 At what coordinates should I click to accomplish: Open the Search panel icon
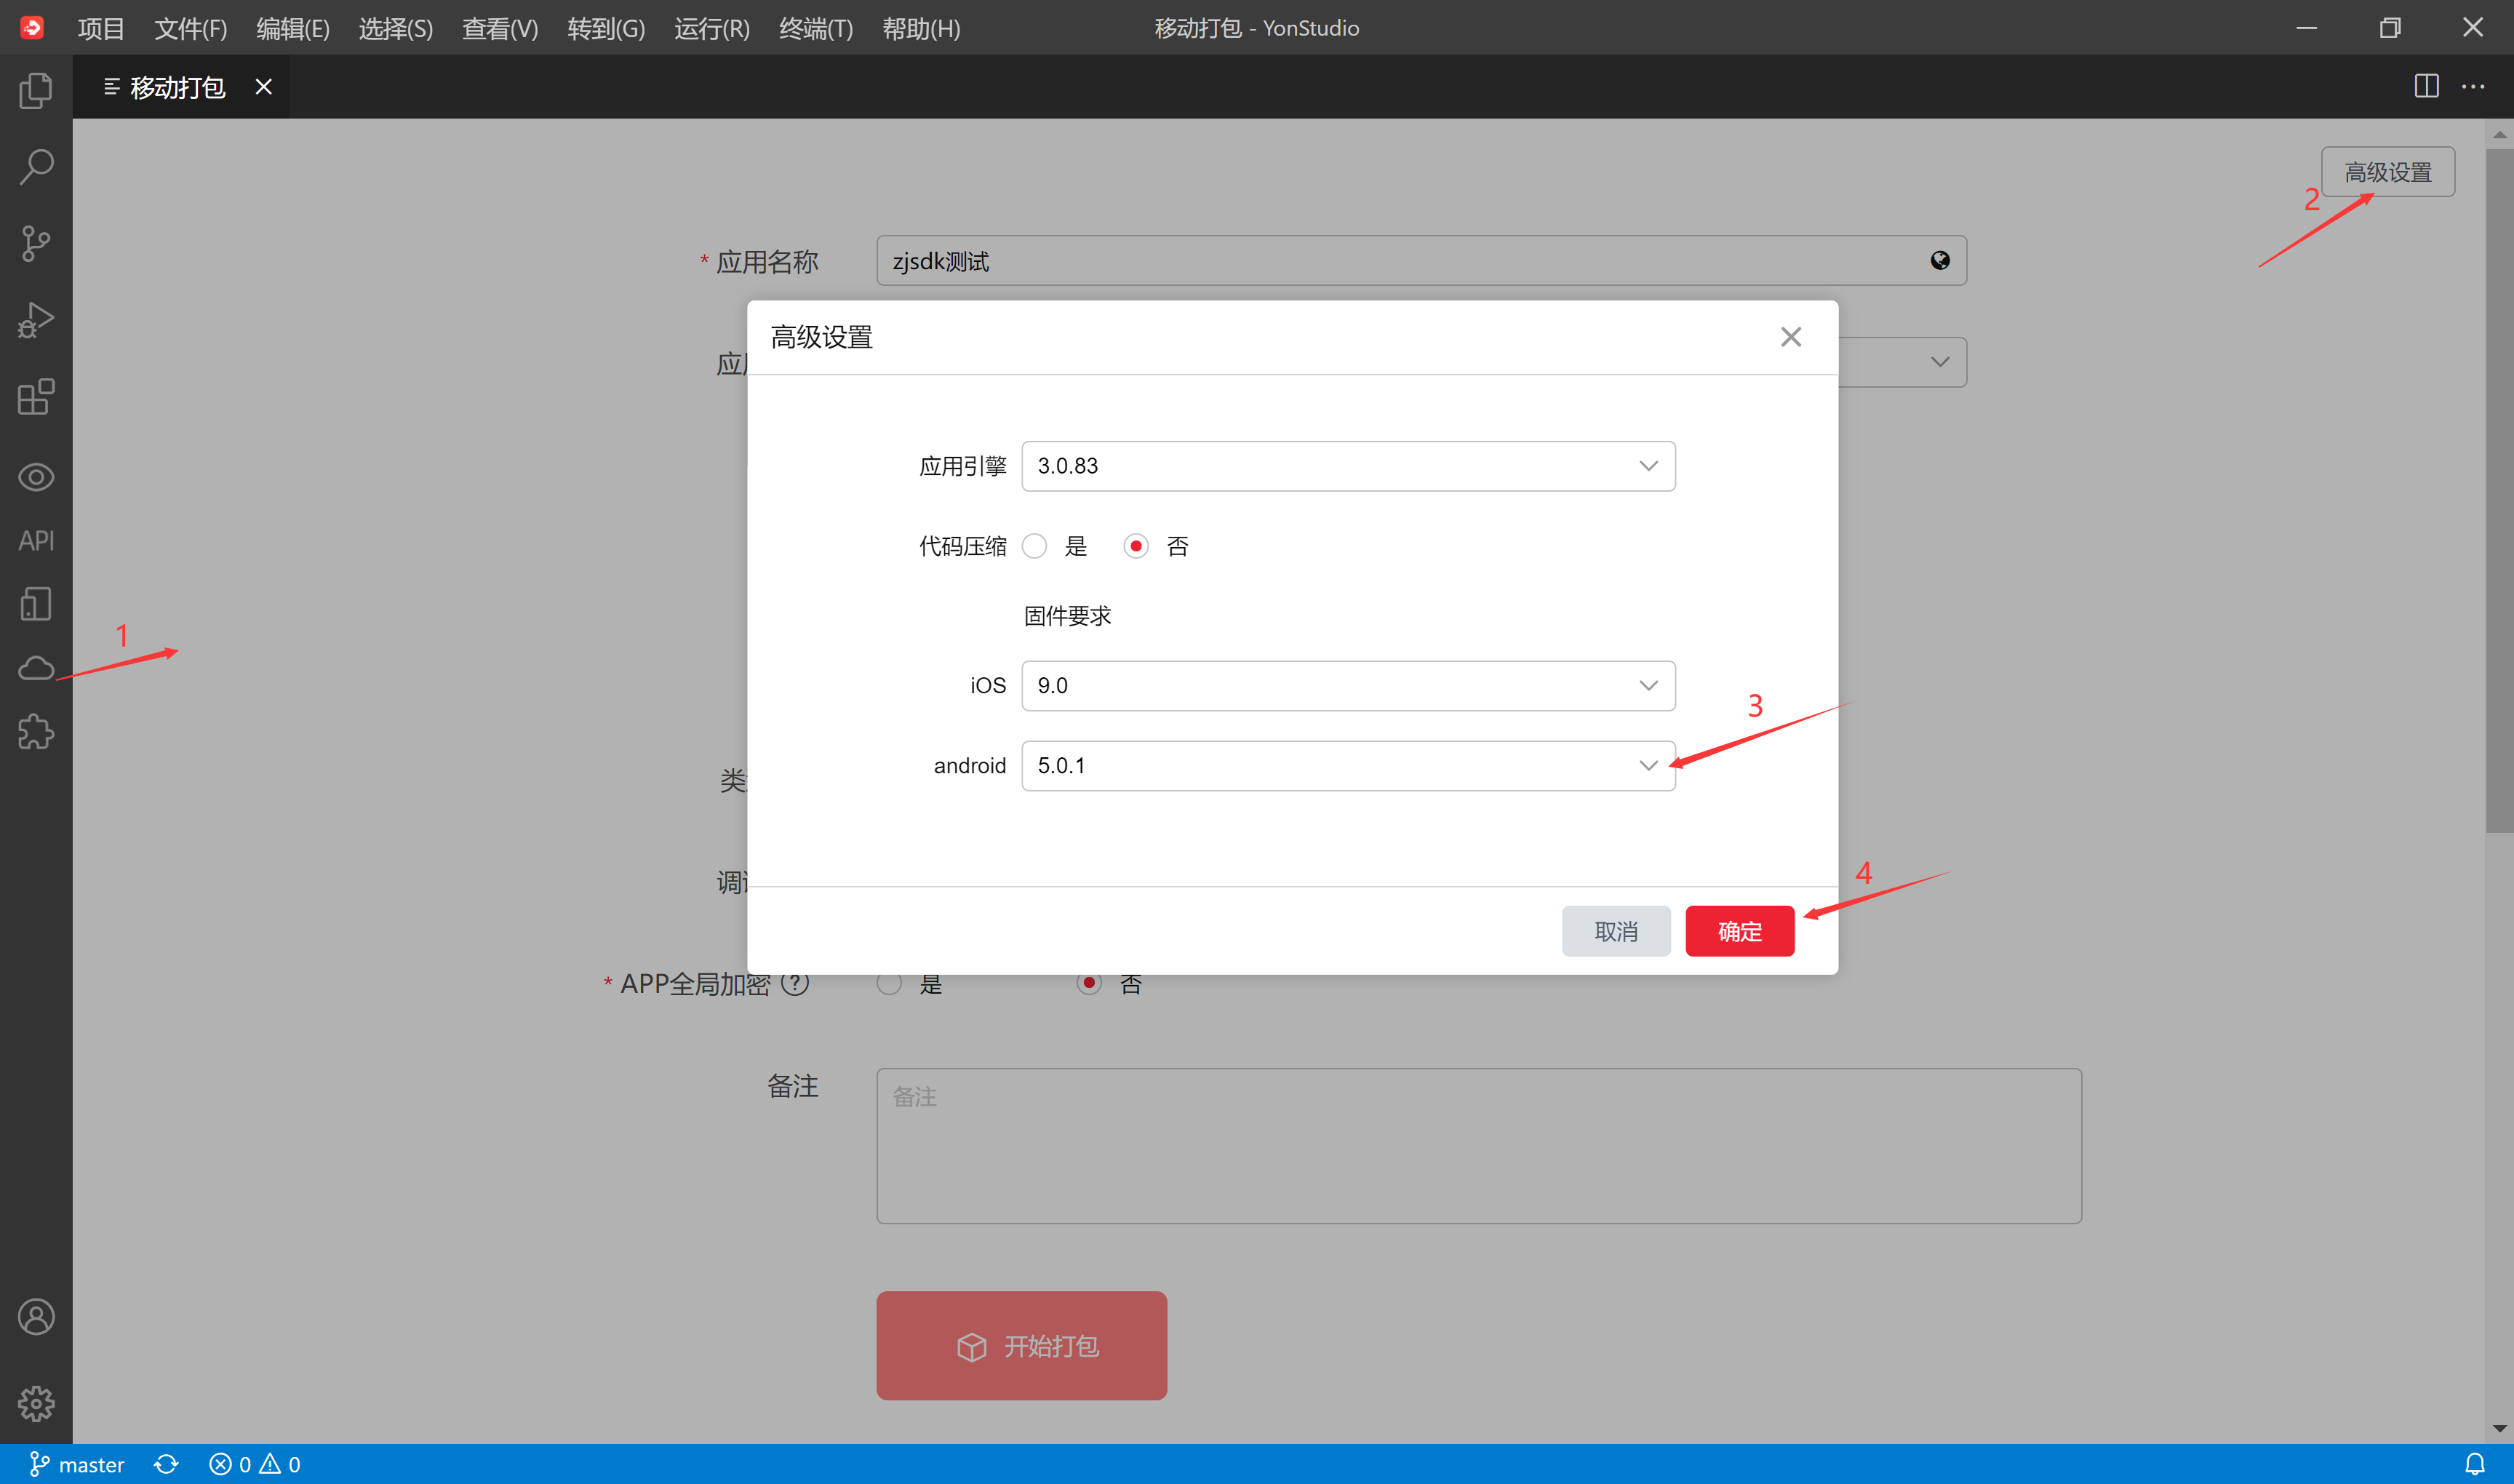(x=36, y=167)
